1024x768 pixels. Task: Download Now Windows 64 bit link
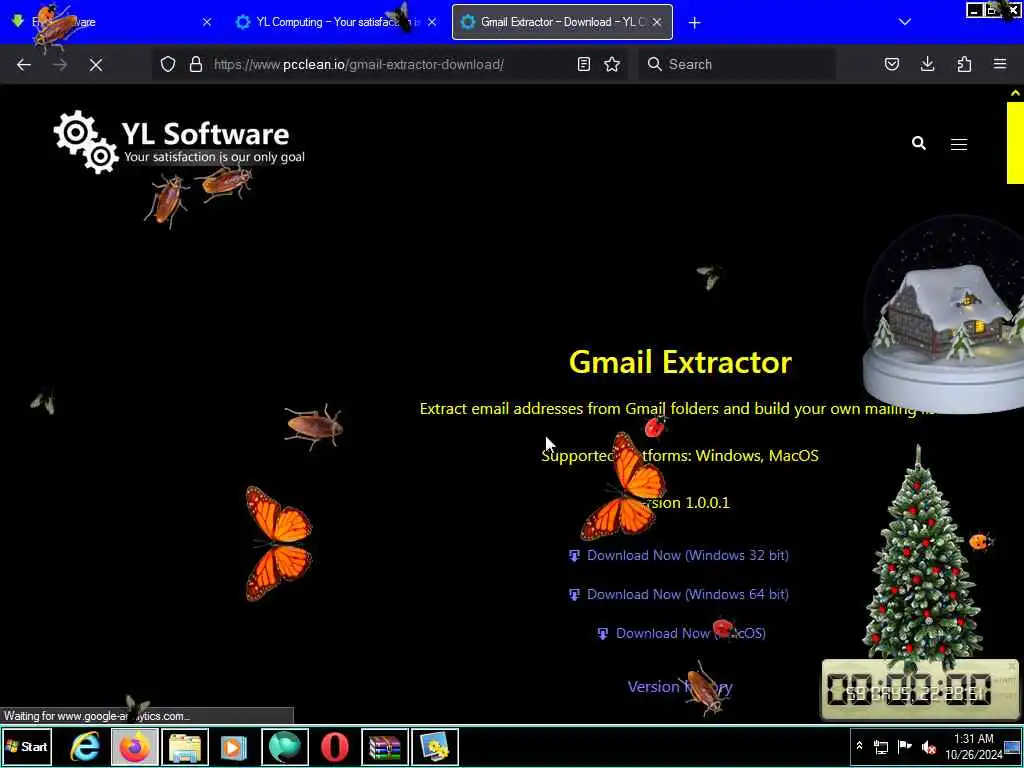(679, 595)
